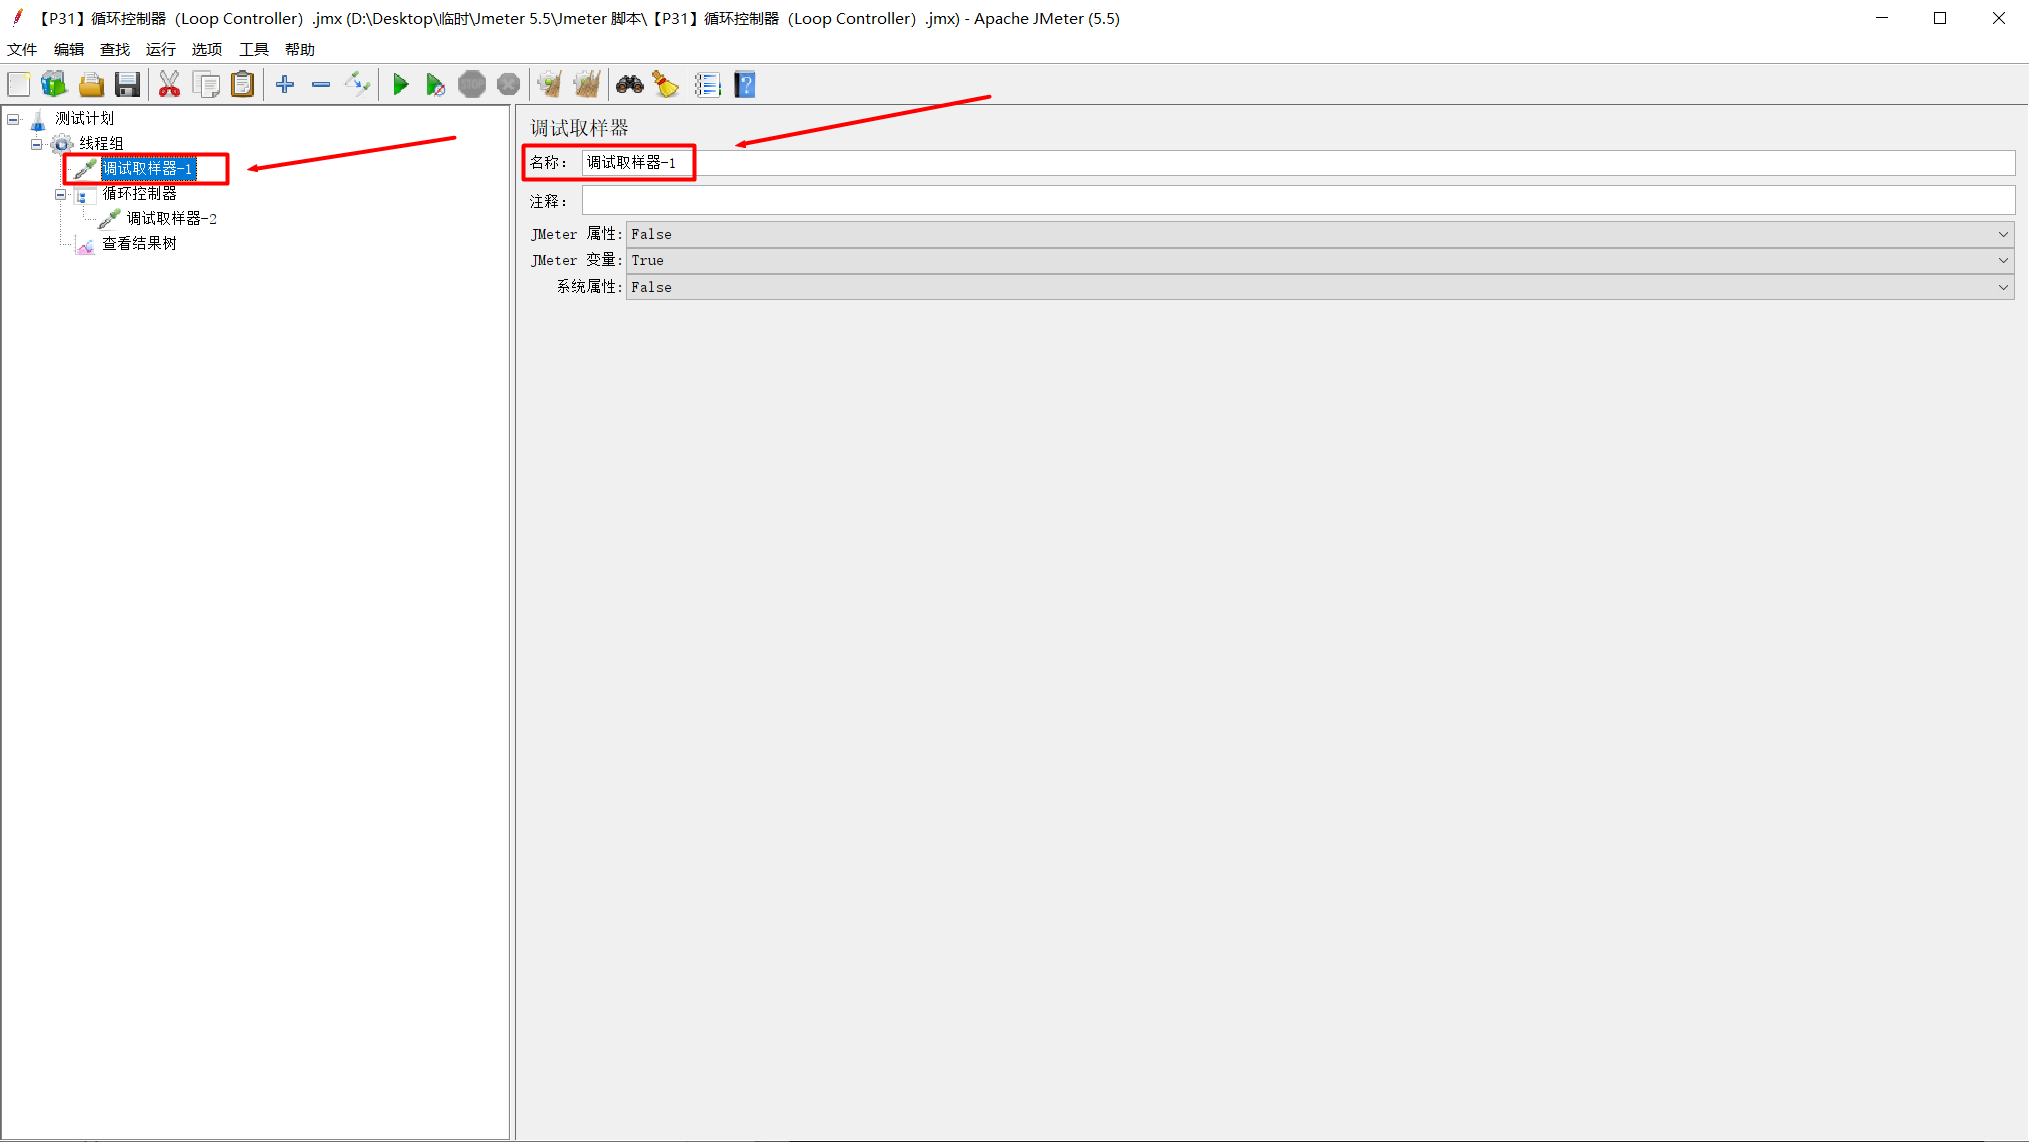Screen dimensions: 2029x1142
Task: Open the Function Helper list icon
Action: click(x=707, y=85)
